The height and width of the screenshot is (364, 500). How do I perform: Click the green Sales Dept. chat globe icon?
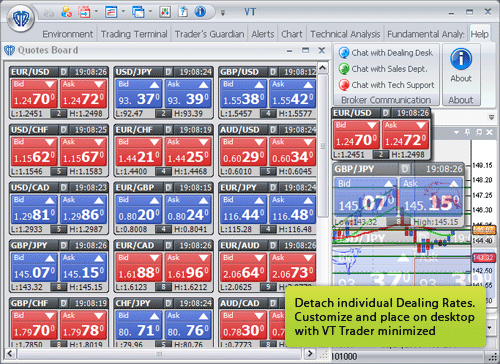click(344, 69)
